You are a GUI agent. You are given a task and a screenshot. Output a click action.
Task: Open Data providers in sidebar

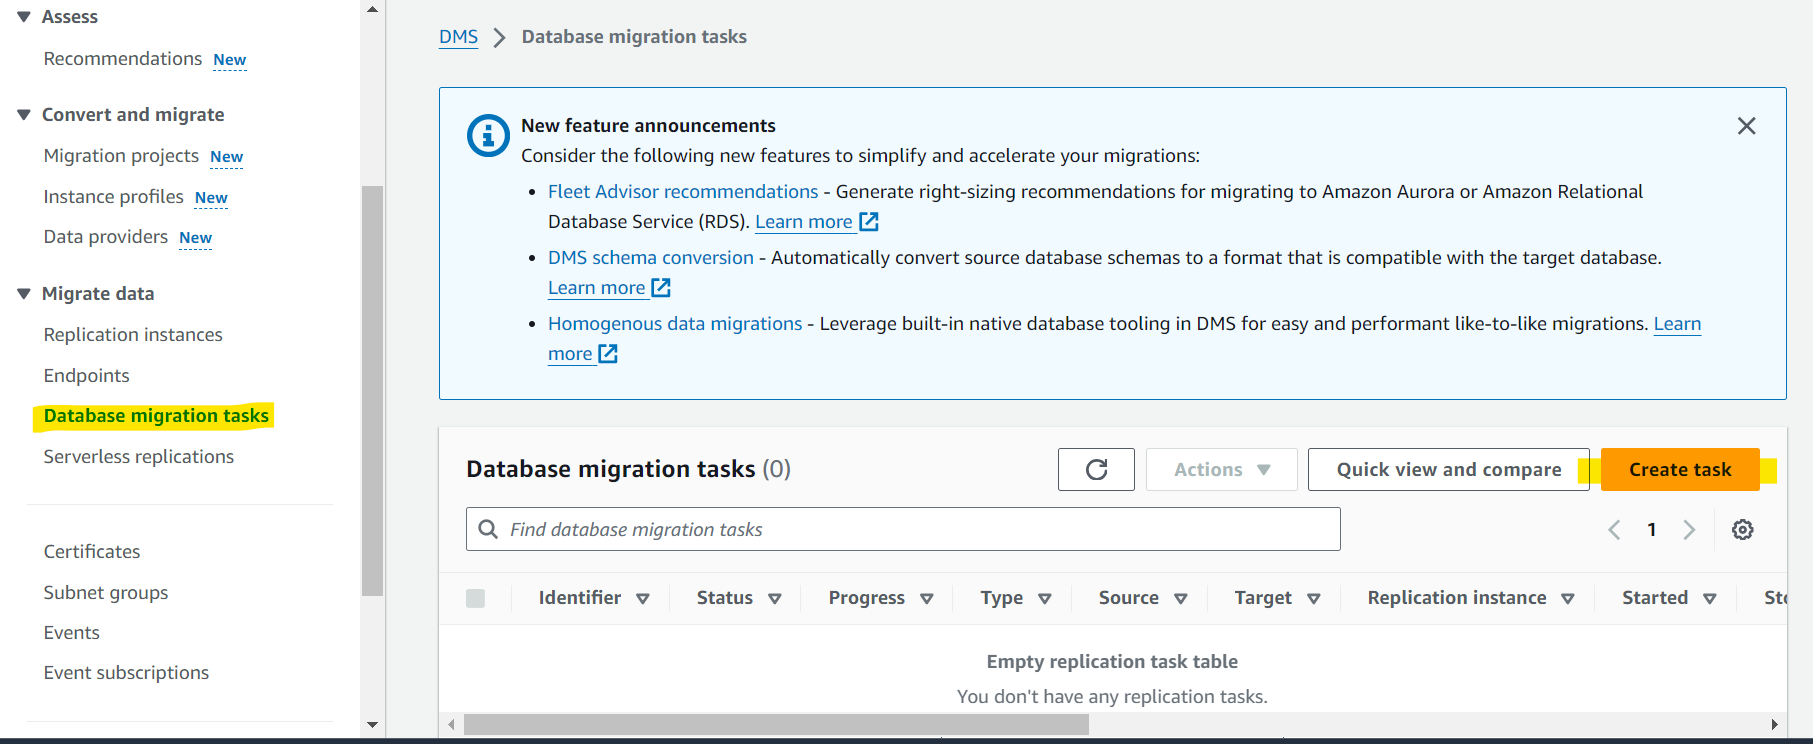(x=106, y=237)
